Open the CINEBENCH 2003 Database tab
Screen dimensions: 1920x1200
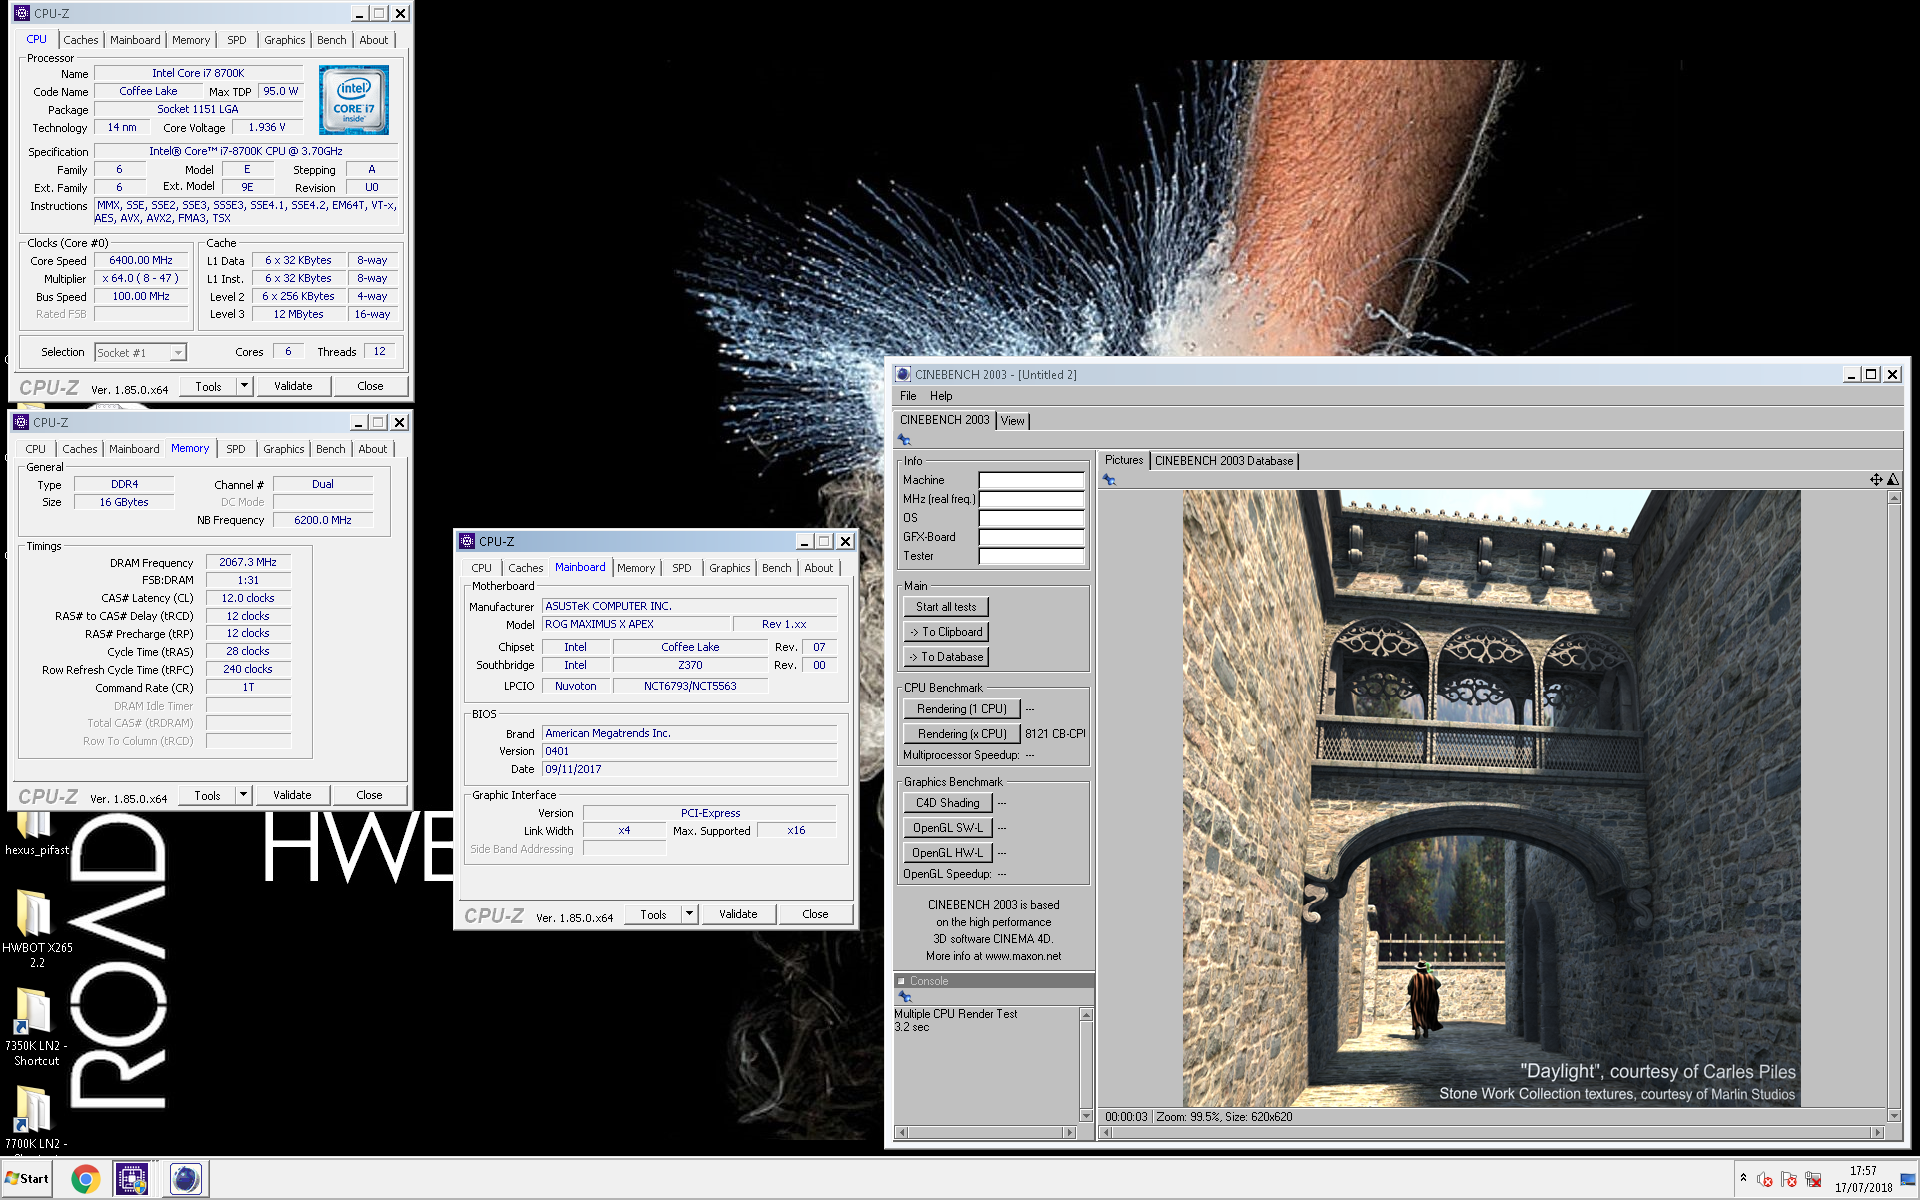(x=1224, y=461)
